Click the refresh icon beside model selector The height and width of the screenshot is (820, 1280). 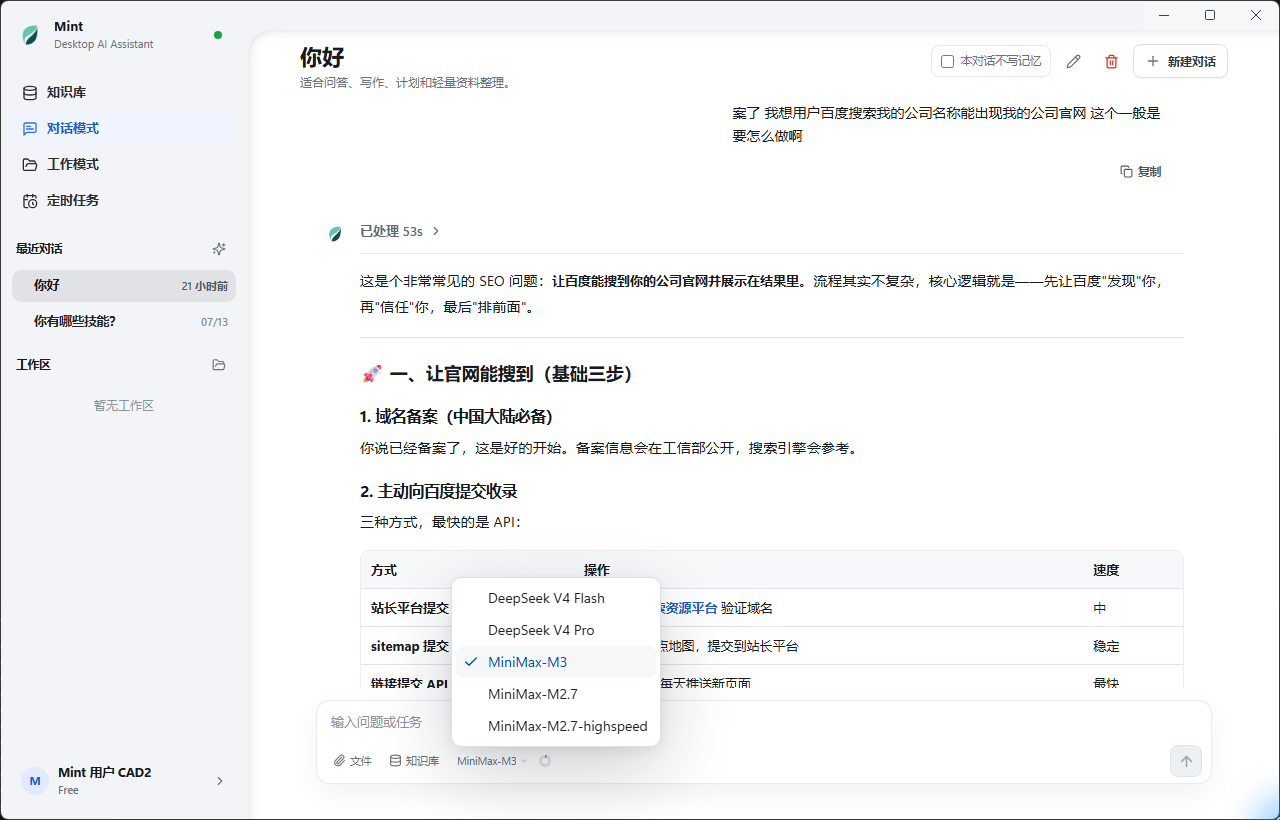pyautogui.click(x=545, y=761)
